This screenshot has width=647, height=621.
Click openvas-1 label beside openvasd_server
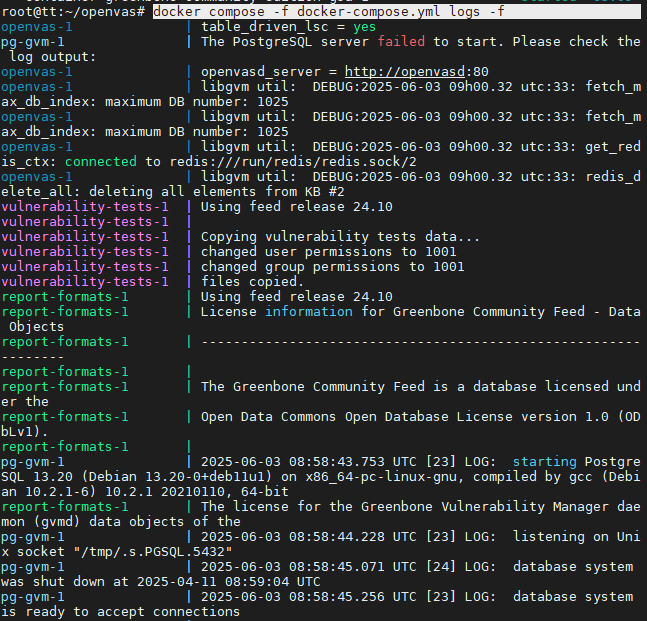coord(37,71)
